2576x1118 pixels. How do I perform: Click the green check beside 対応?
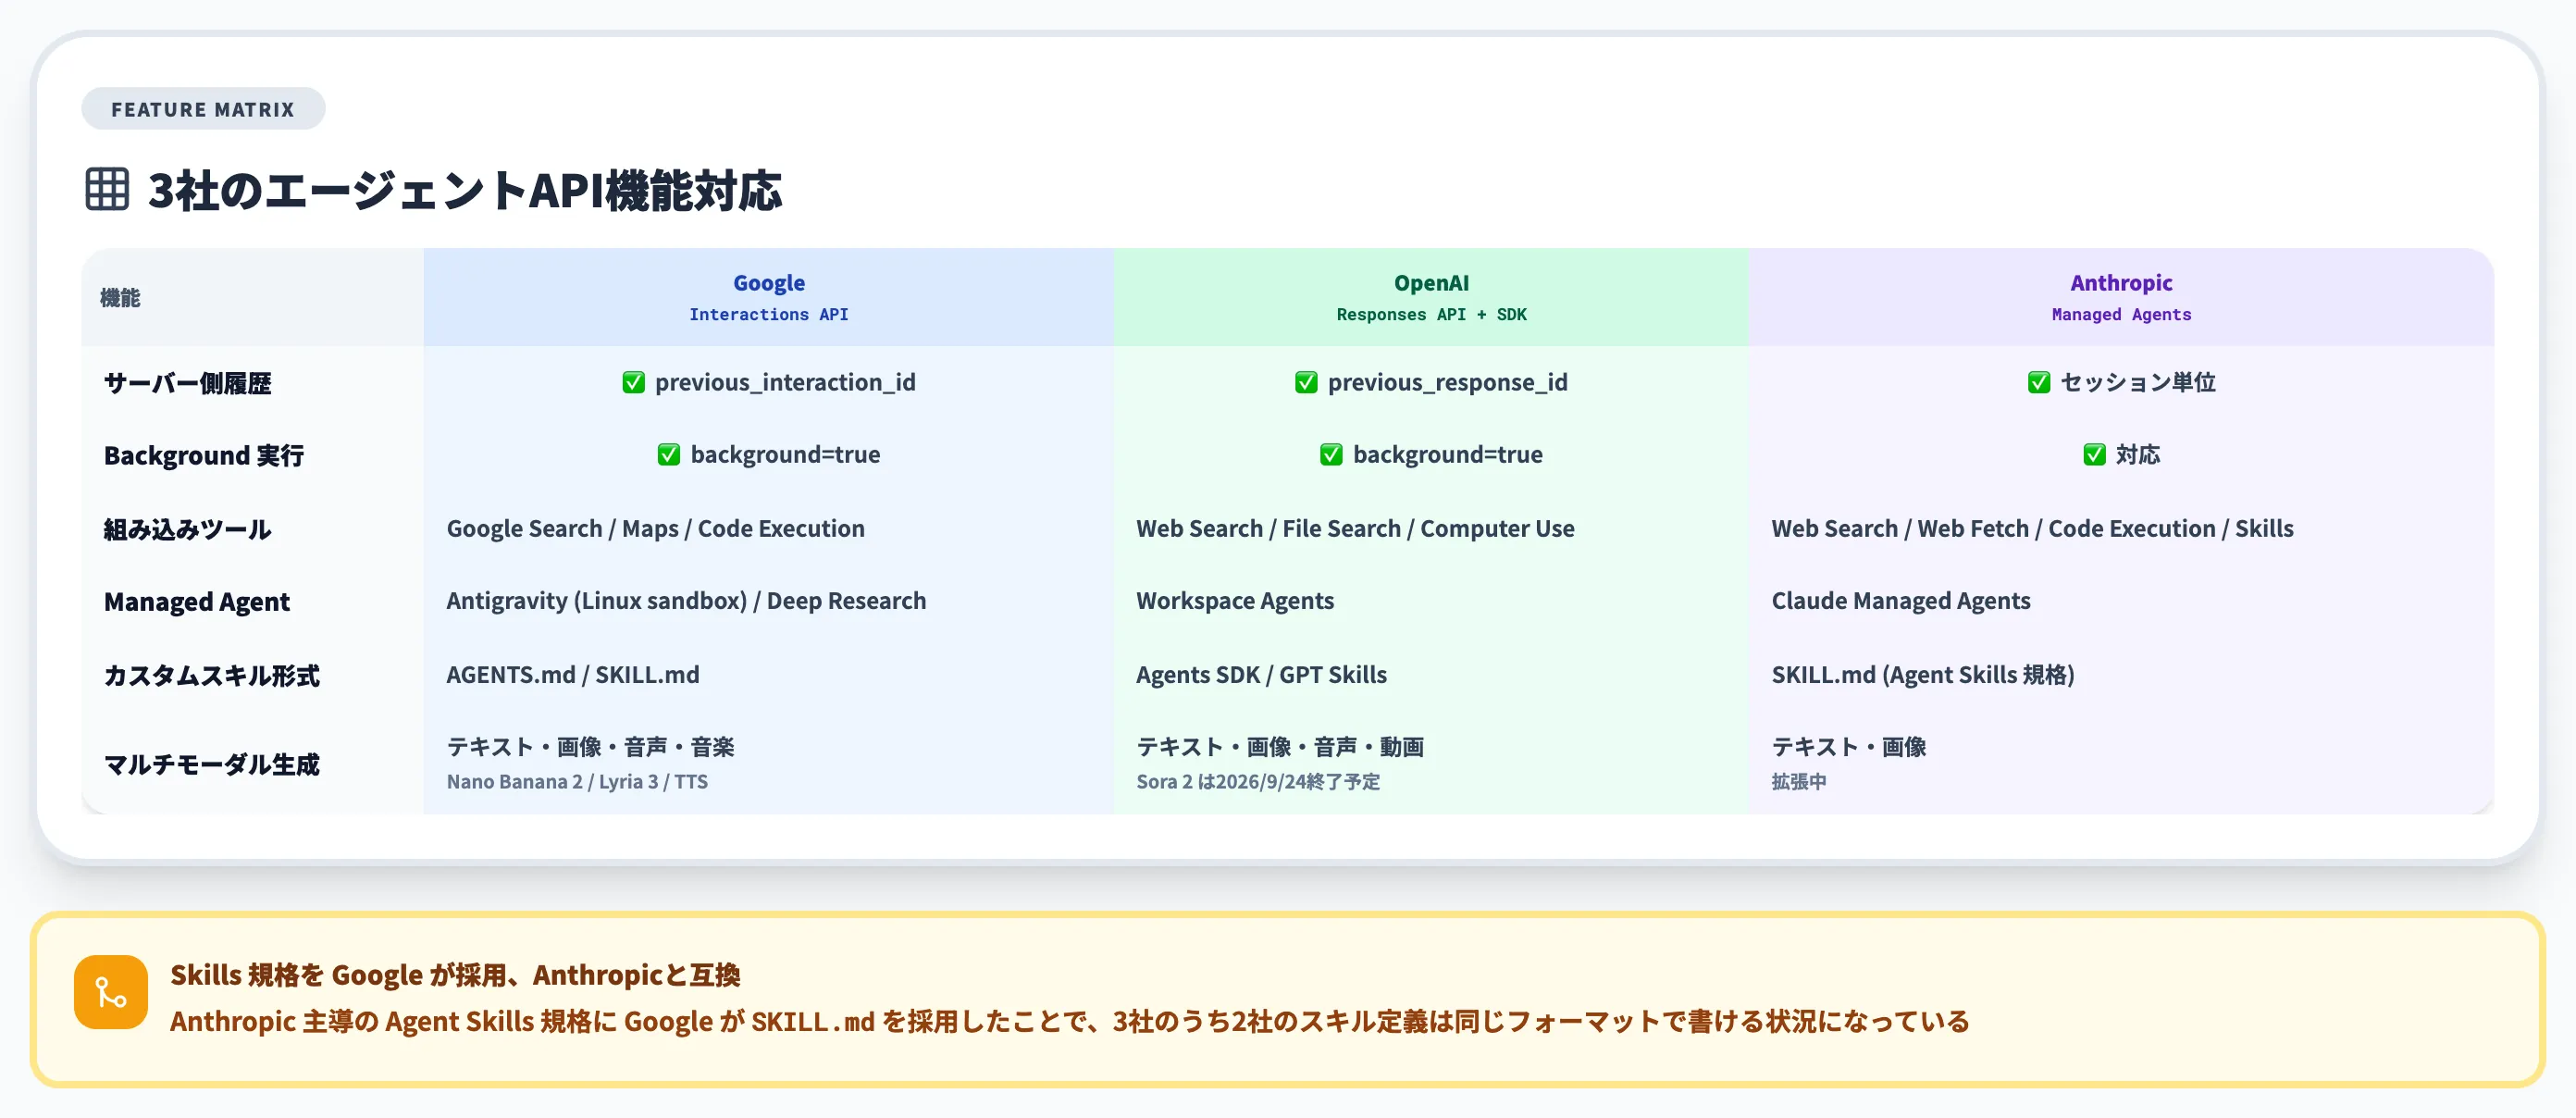2094,454
